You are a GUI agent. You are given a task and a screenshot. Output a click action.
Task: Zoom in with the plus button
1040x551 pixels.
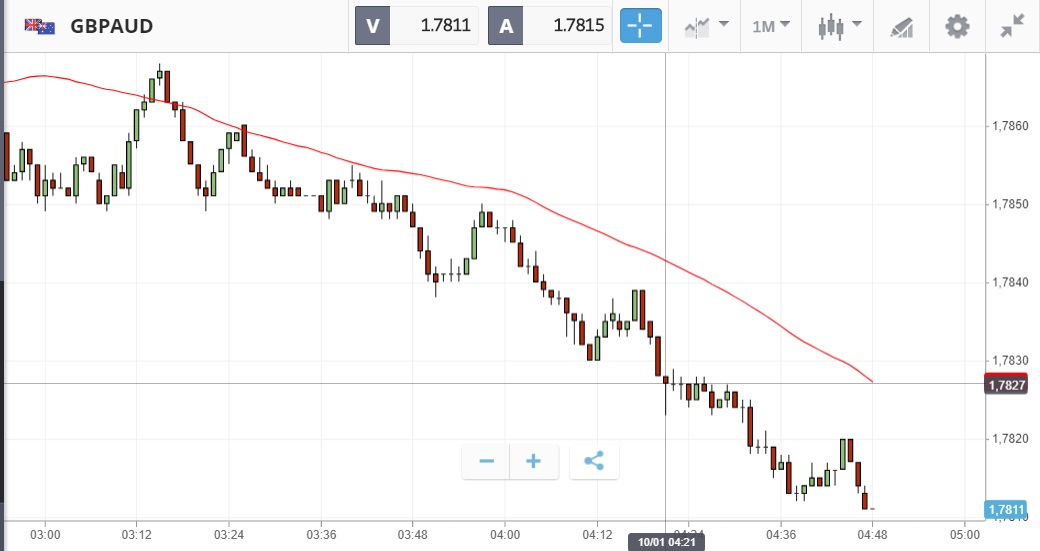coord(534,461)
